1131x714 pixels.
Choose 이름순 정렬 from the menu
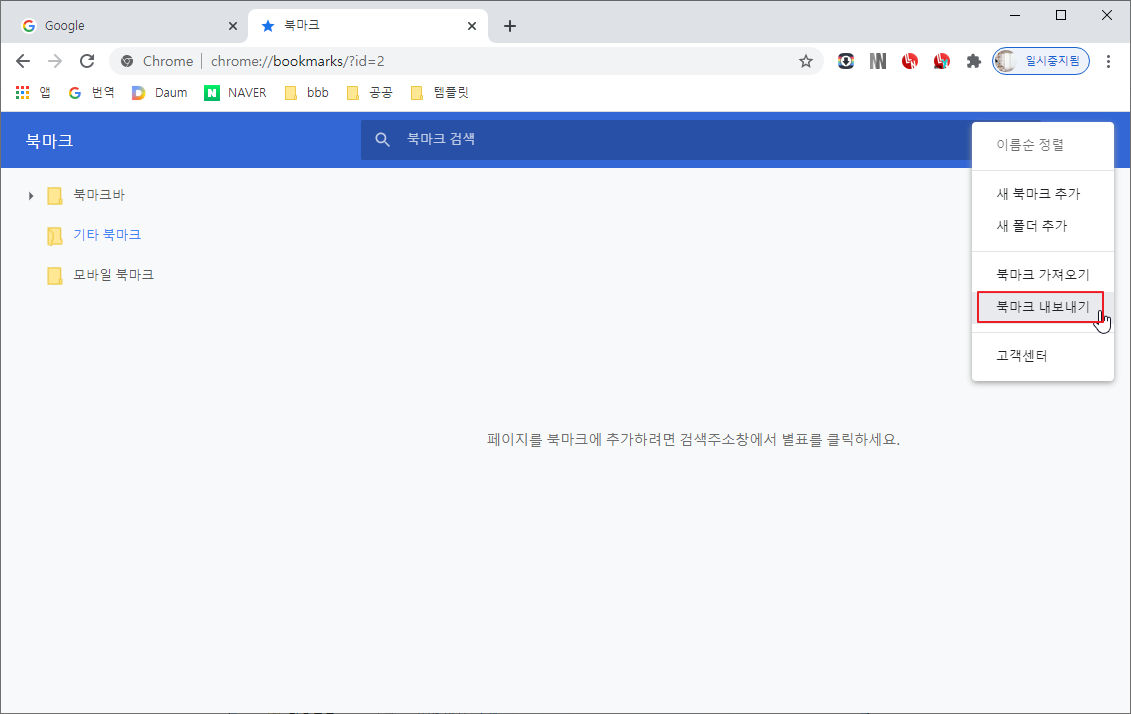pos(1043,145)
